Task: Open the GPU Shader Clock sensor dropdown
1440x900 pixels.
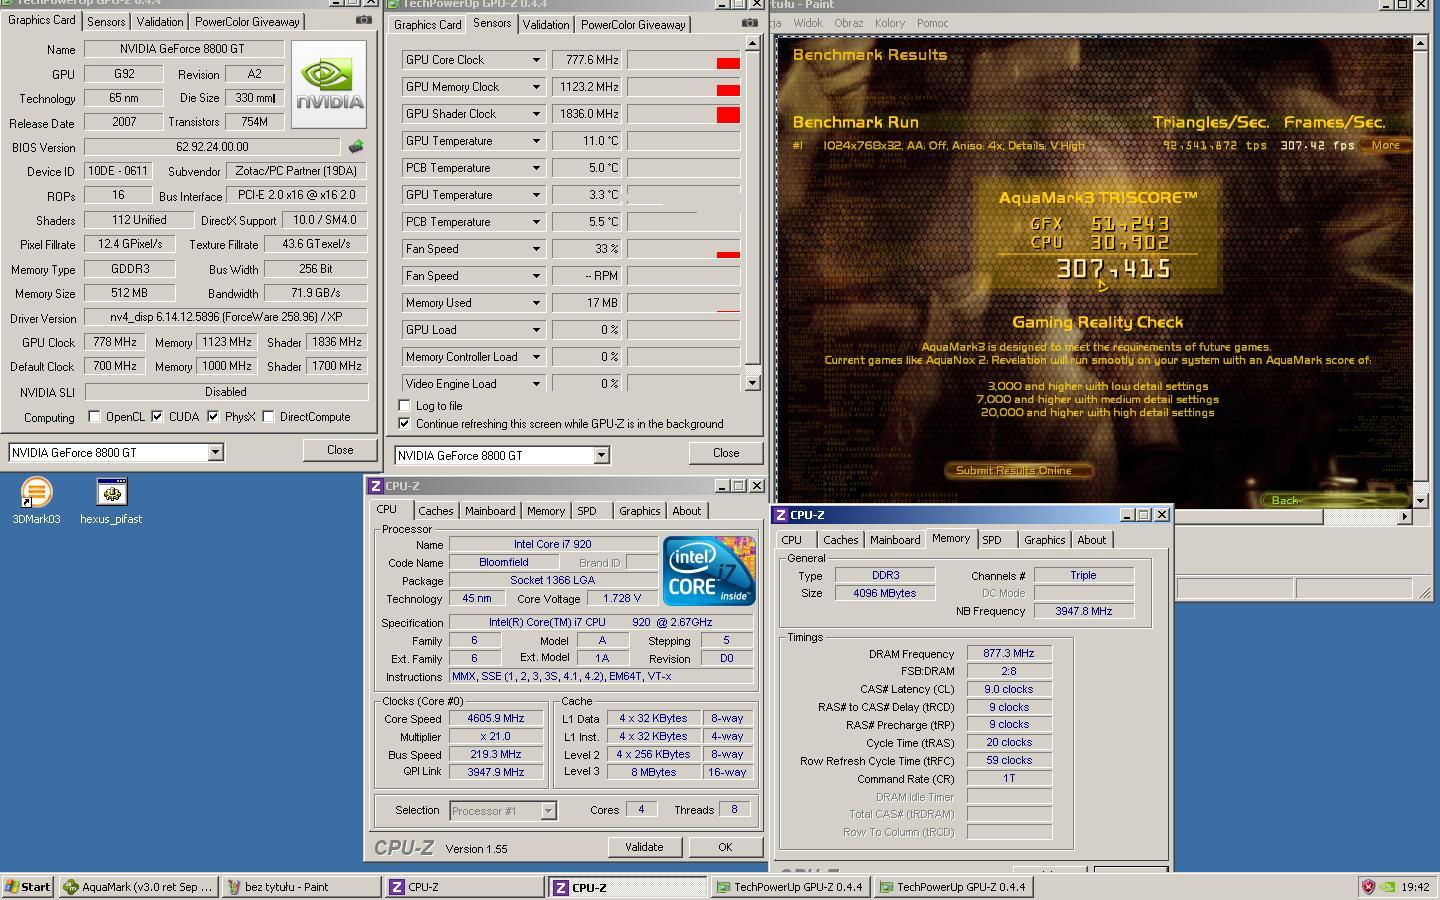Action: [x=536, y=114]
